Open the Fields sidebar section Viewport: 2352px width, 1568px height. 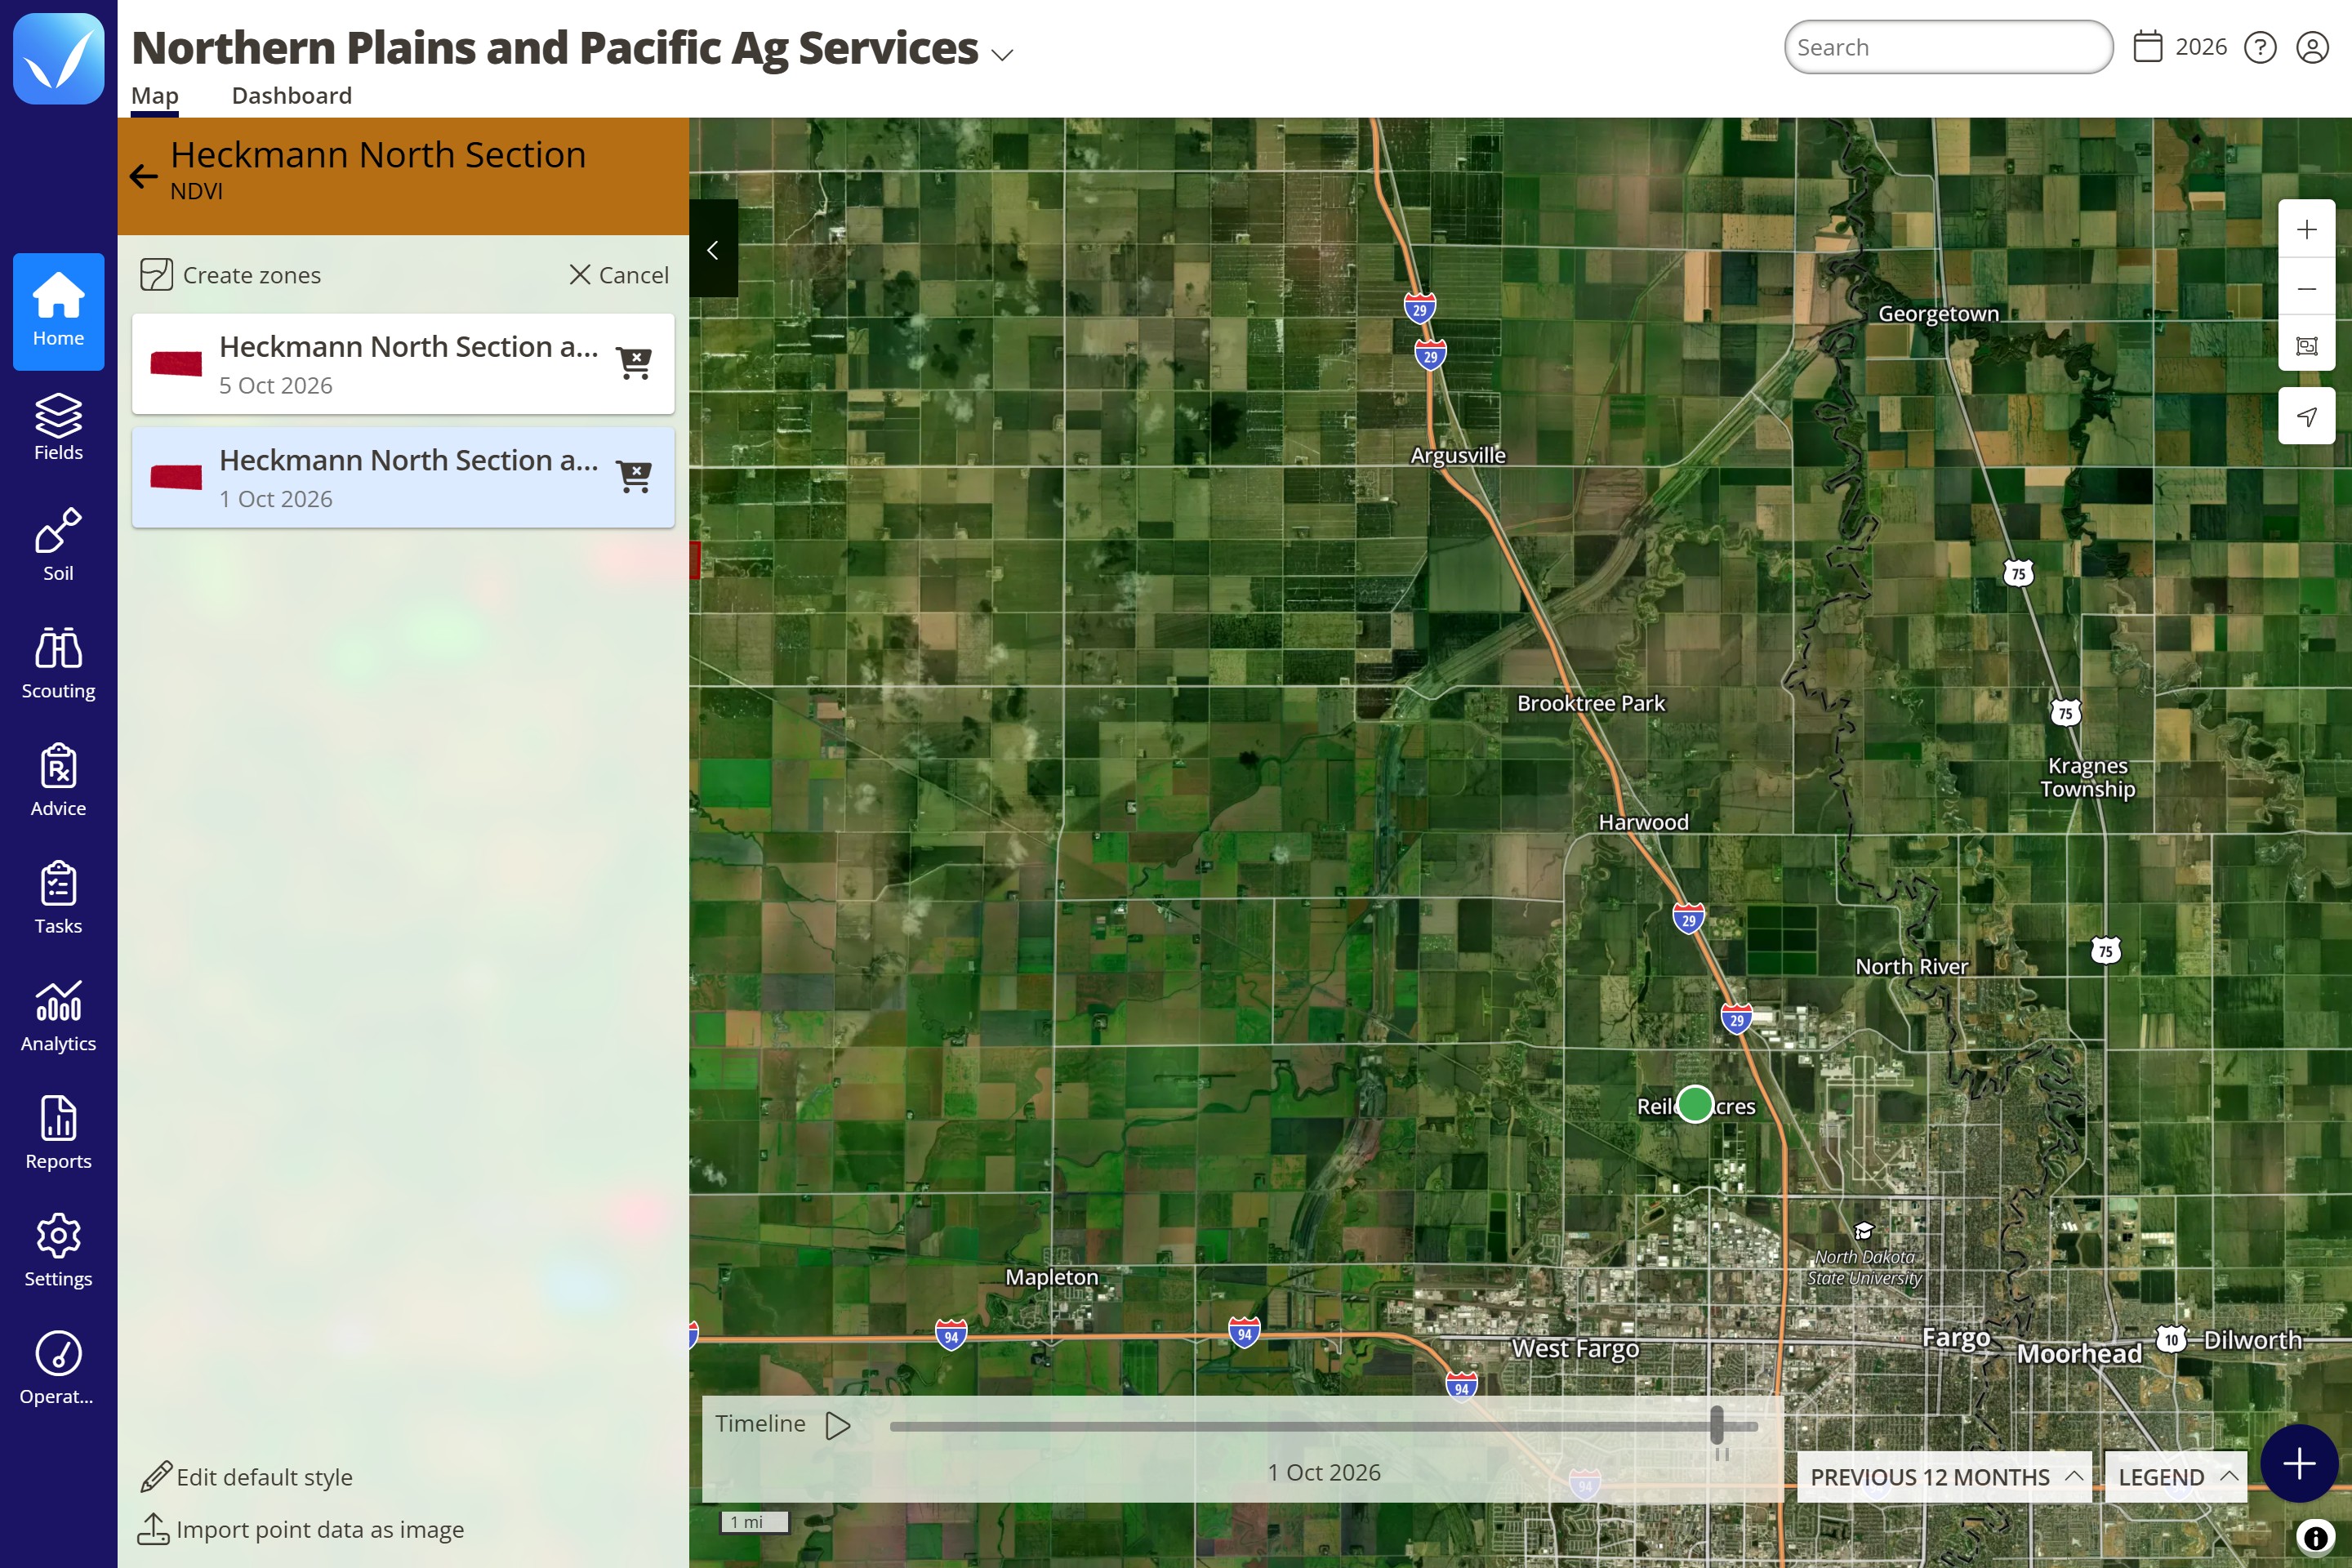[x=58, y=428]
